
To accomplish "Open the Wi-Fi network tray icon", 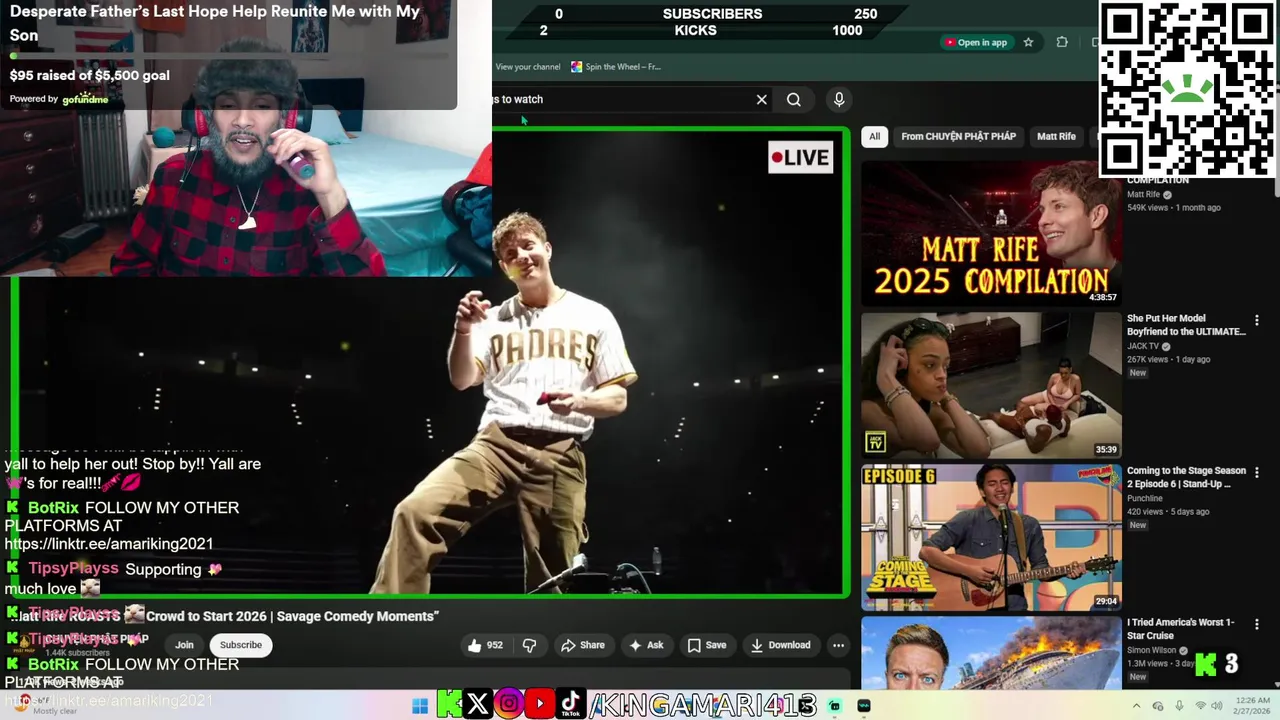I will 1201,706.
